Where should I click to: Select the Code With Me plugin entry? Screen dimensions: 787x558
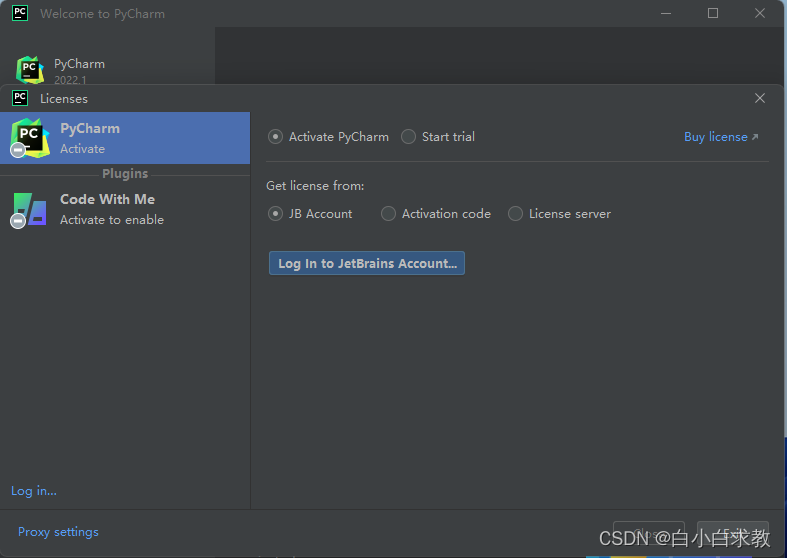(125, 209)
